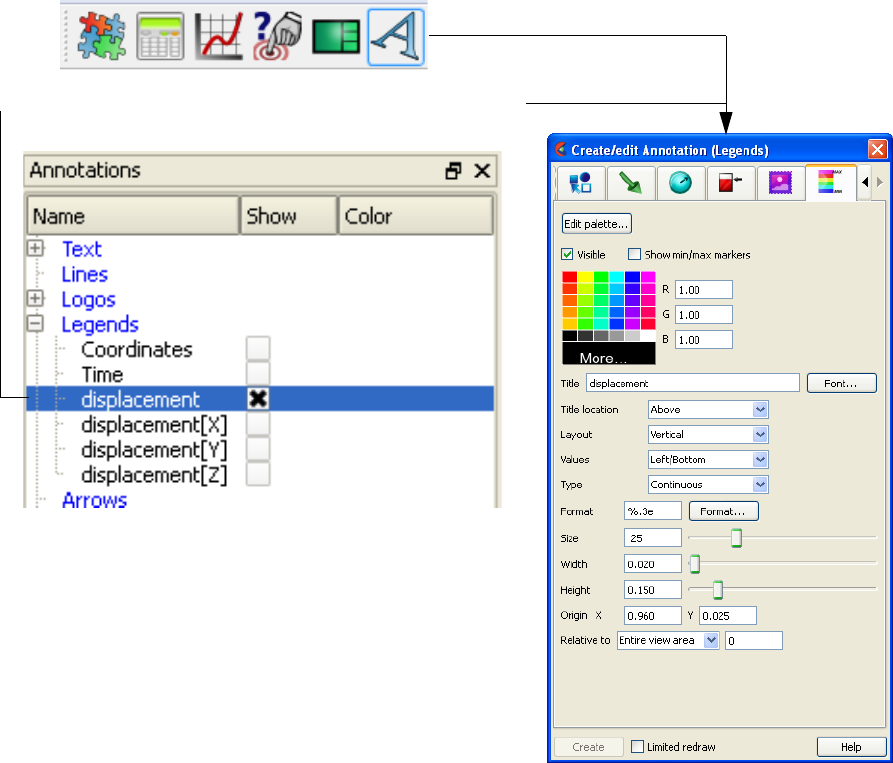Click the puzzle pieces toolbar icon
Viewport: 893px width, 763px height.
103,36
